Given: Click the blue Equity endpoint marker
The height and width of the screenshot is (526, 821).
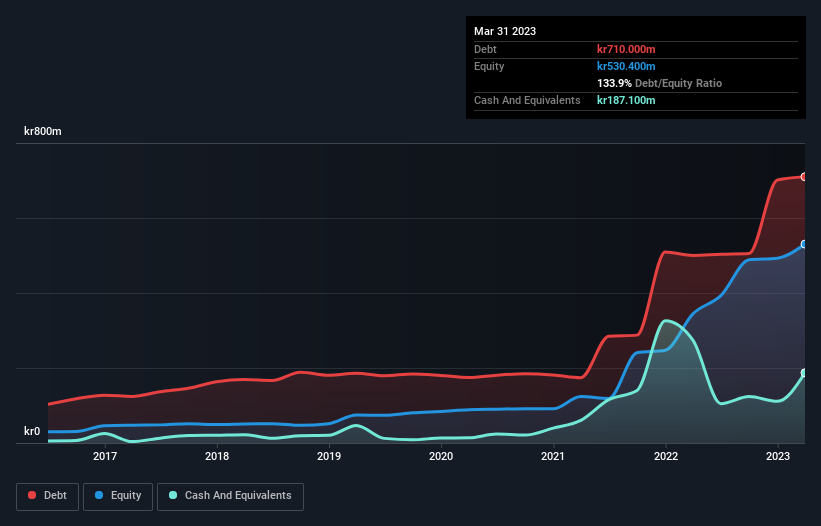Looking at the screenshot, I should (804, 244).
